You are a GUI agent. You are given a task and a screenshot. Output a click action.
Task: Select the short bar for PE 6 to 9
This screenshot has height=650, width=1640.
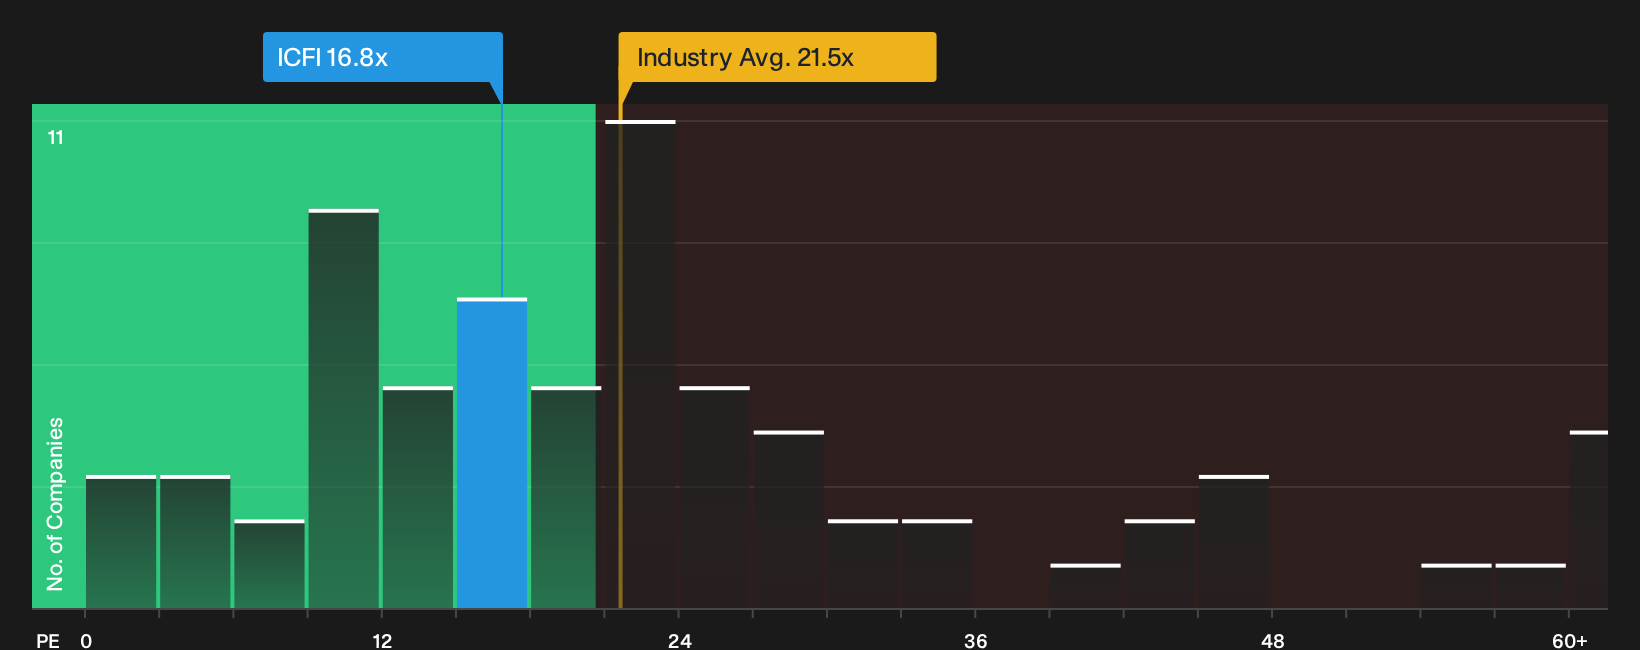click(x=269, y=564)
